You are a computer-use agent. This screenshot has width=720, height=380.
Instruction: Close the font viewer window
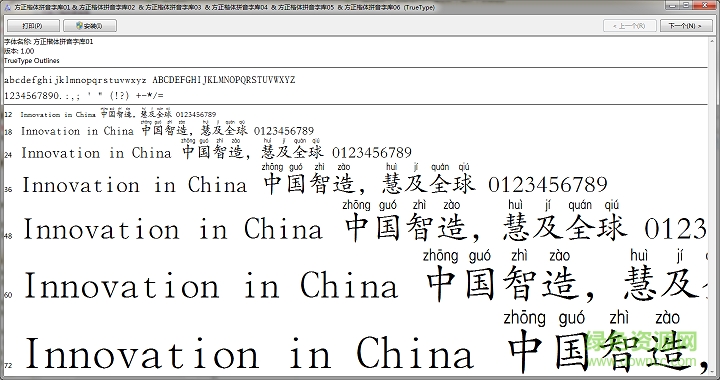(706, 5)
